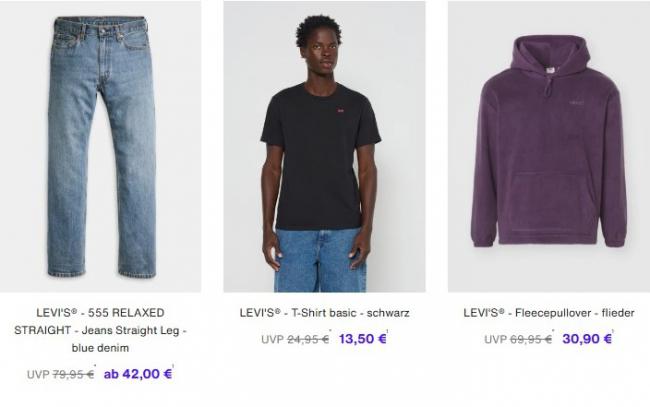This screenshot has width=650, height=407.
Task: Click the LEVI'S Fleecepullover flieder title
Action: pos(549,313)
